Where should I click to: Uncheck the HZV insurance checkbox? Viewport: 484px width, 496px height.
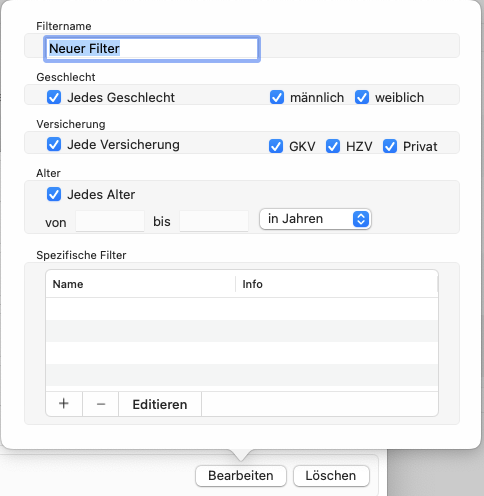click(333, 146)
